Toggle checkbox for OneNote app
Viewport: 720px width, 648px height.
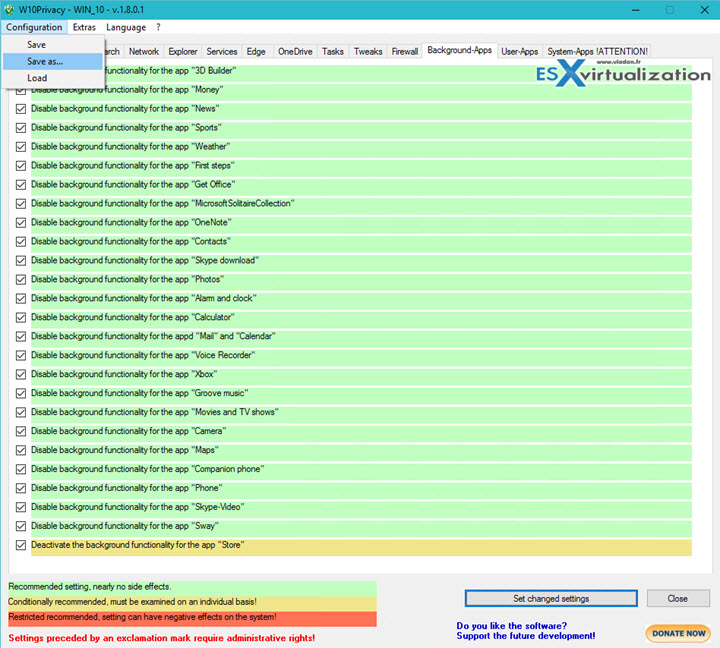coord(21,223)
